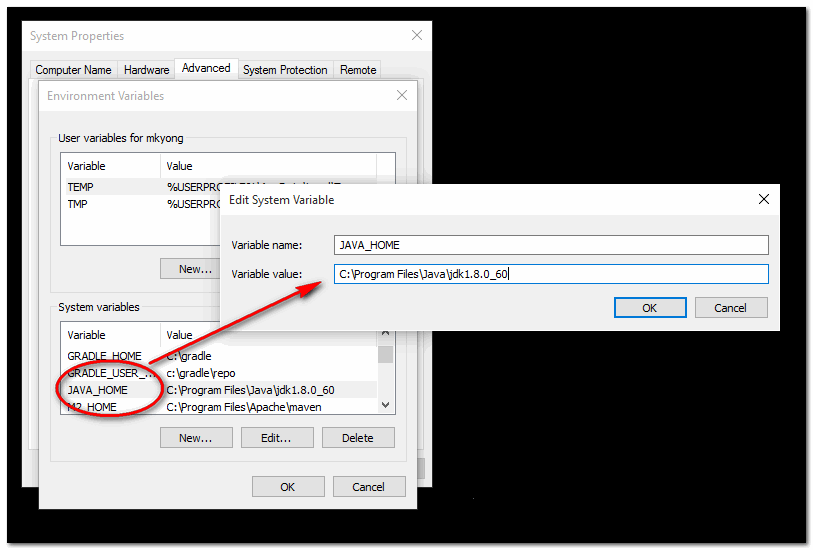The height and width of the screenshot is (550, 813).
Task: Switch to the Remote tab
Action: pos(358,70)
